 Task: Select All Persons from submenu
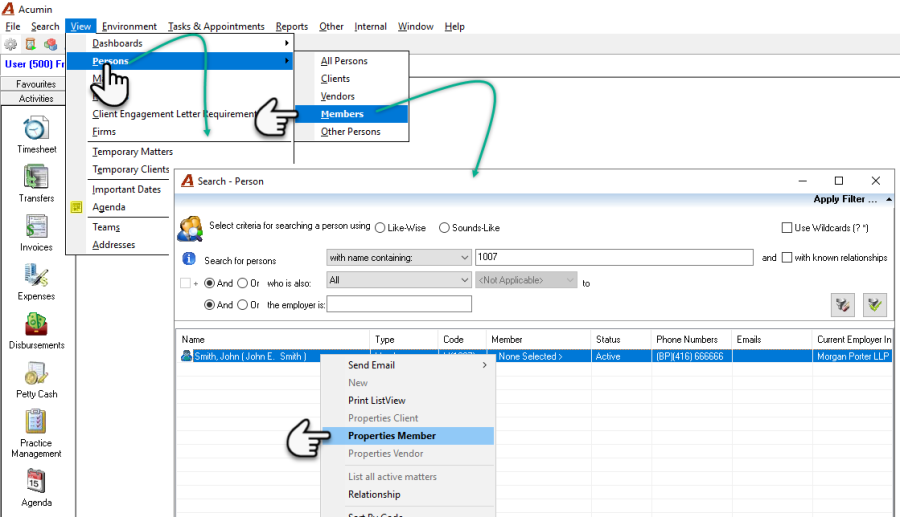[344, 61]
